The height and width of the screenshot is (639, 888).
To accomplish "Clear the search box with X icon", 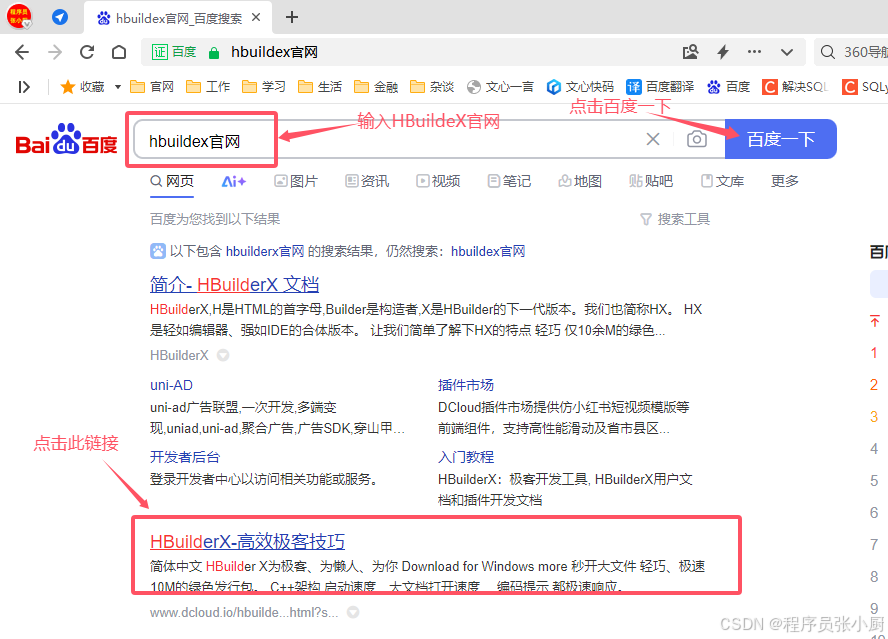I will click(x=653, y=139).
